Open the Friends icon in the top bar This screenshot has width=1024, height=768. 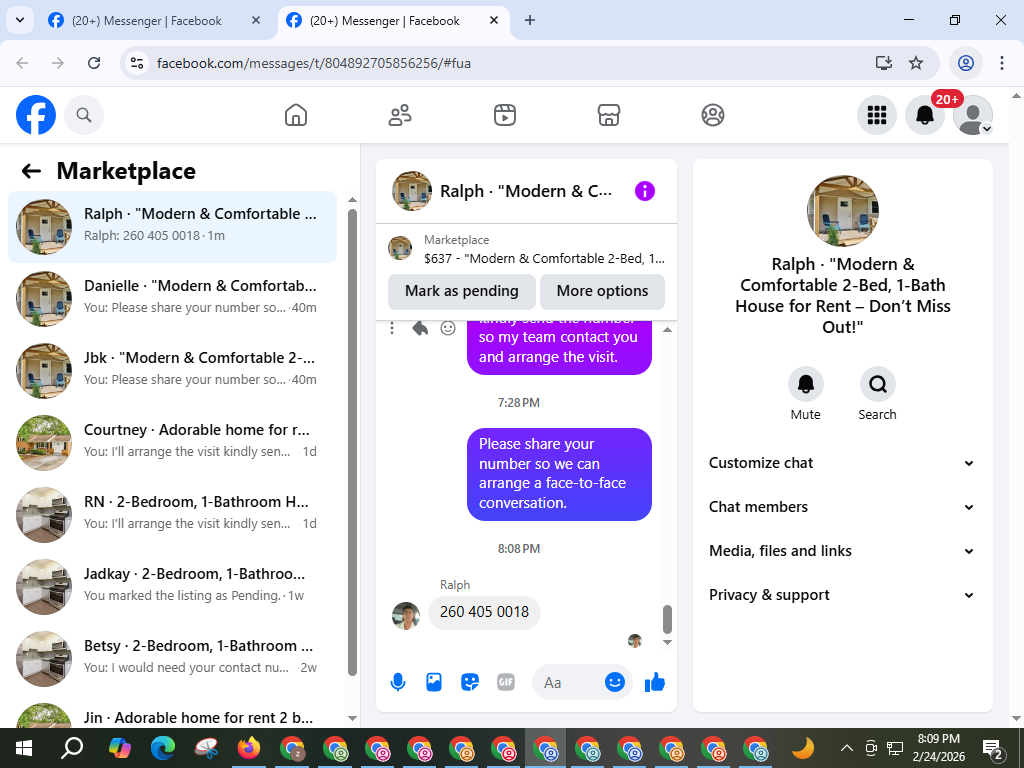(400, 115)
